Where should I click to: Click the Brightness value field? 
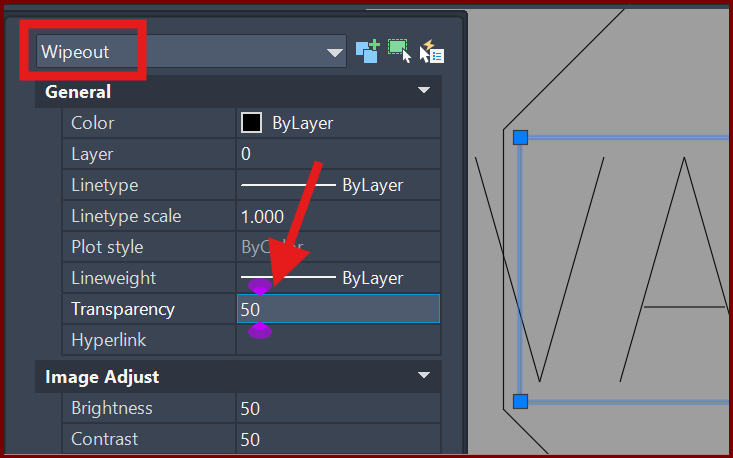pyautogui.click(x=337, y=408)
